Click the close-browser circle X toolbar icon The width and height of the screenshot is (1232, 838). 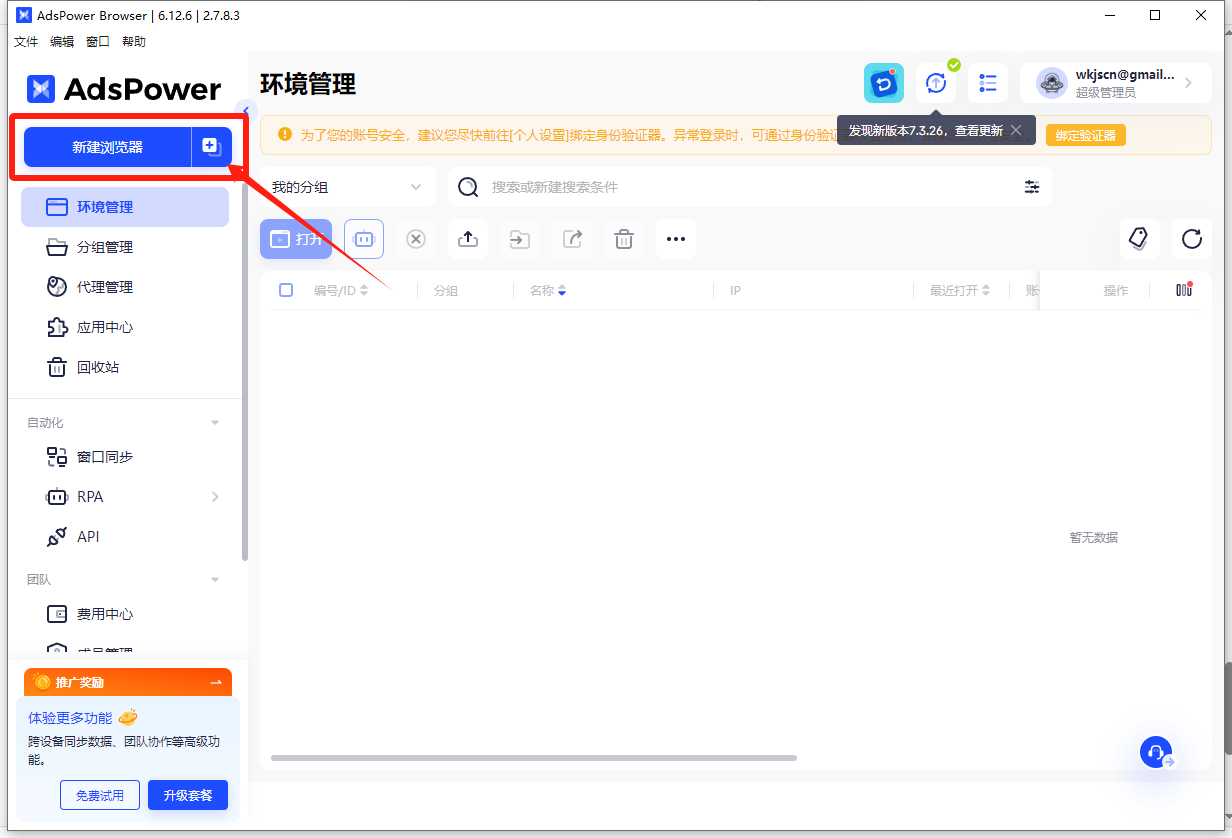[x=416, y=239]
